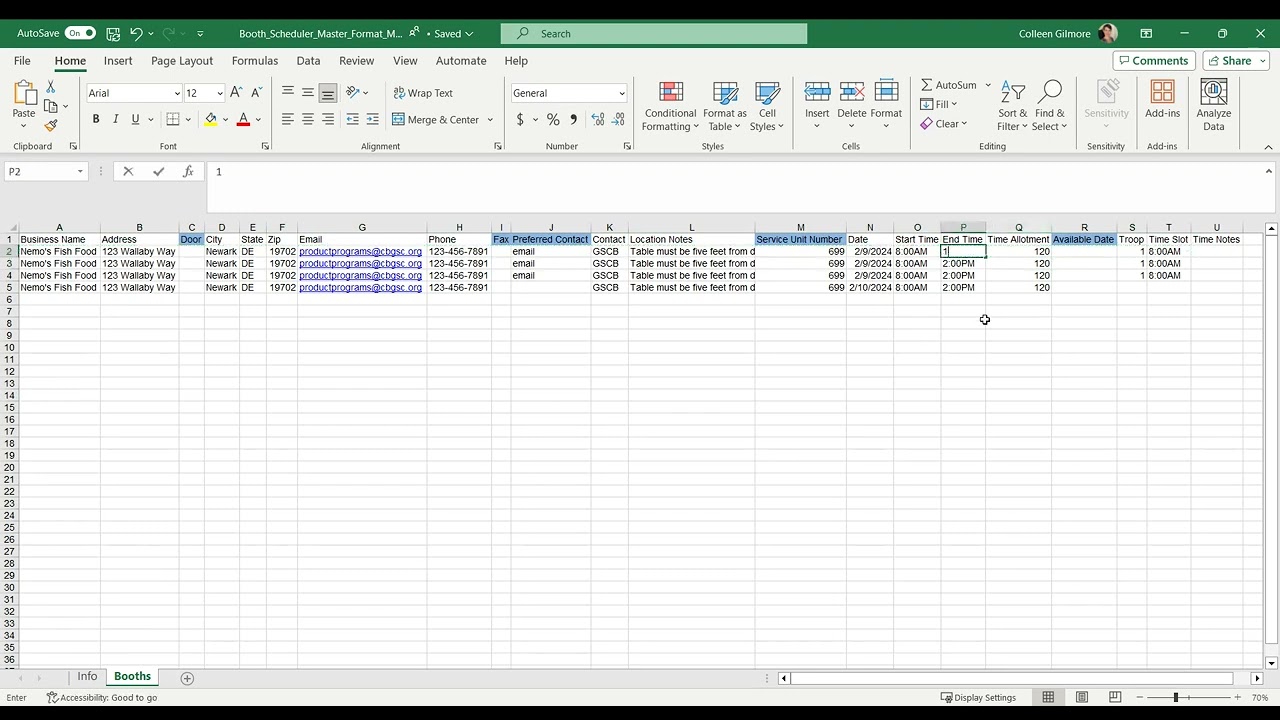Open productprograms@cbgsc.org link in row 2
Viewport: 1280px width, 720px height.
point(360,252)
